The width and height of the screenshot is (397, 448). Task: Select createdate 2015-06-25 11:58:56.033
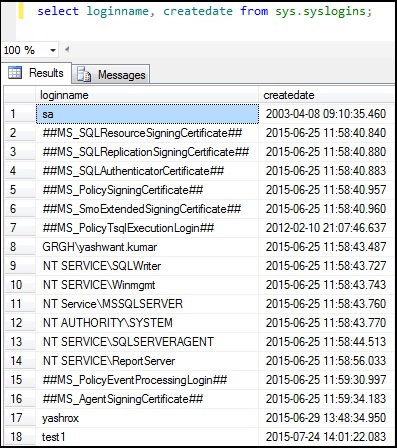pos(326,361)
